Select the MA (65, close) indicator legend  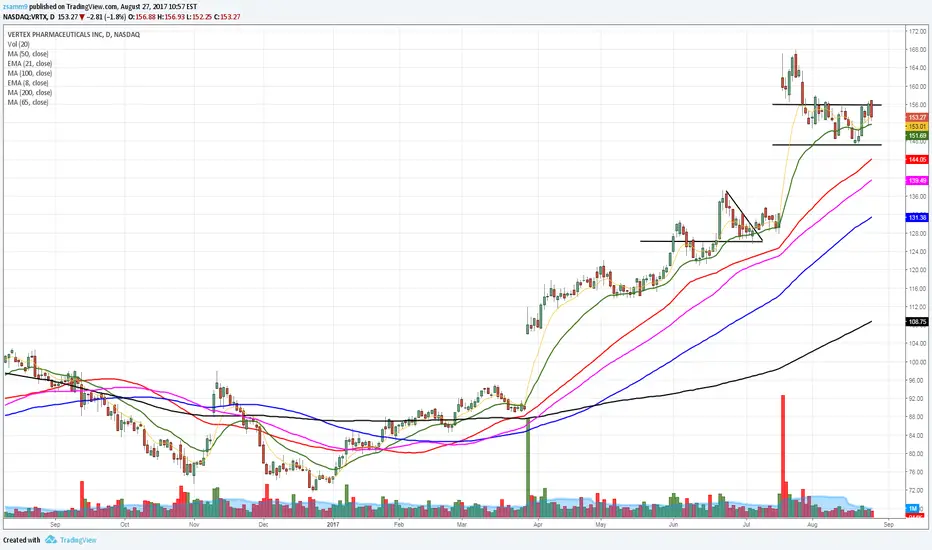[x=28, y=102]
